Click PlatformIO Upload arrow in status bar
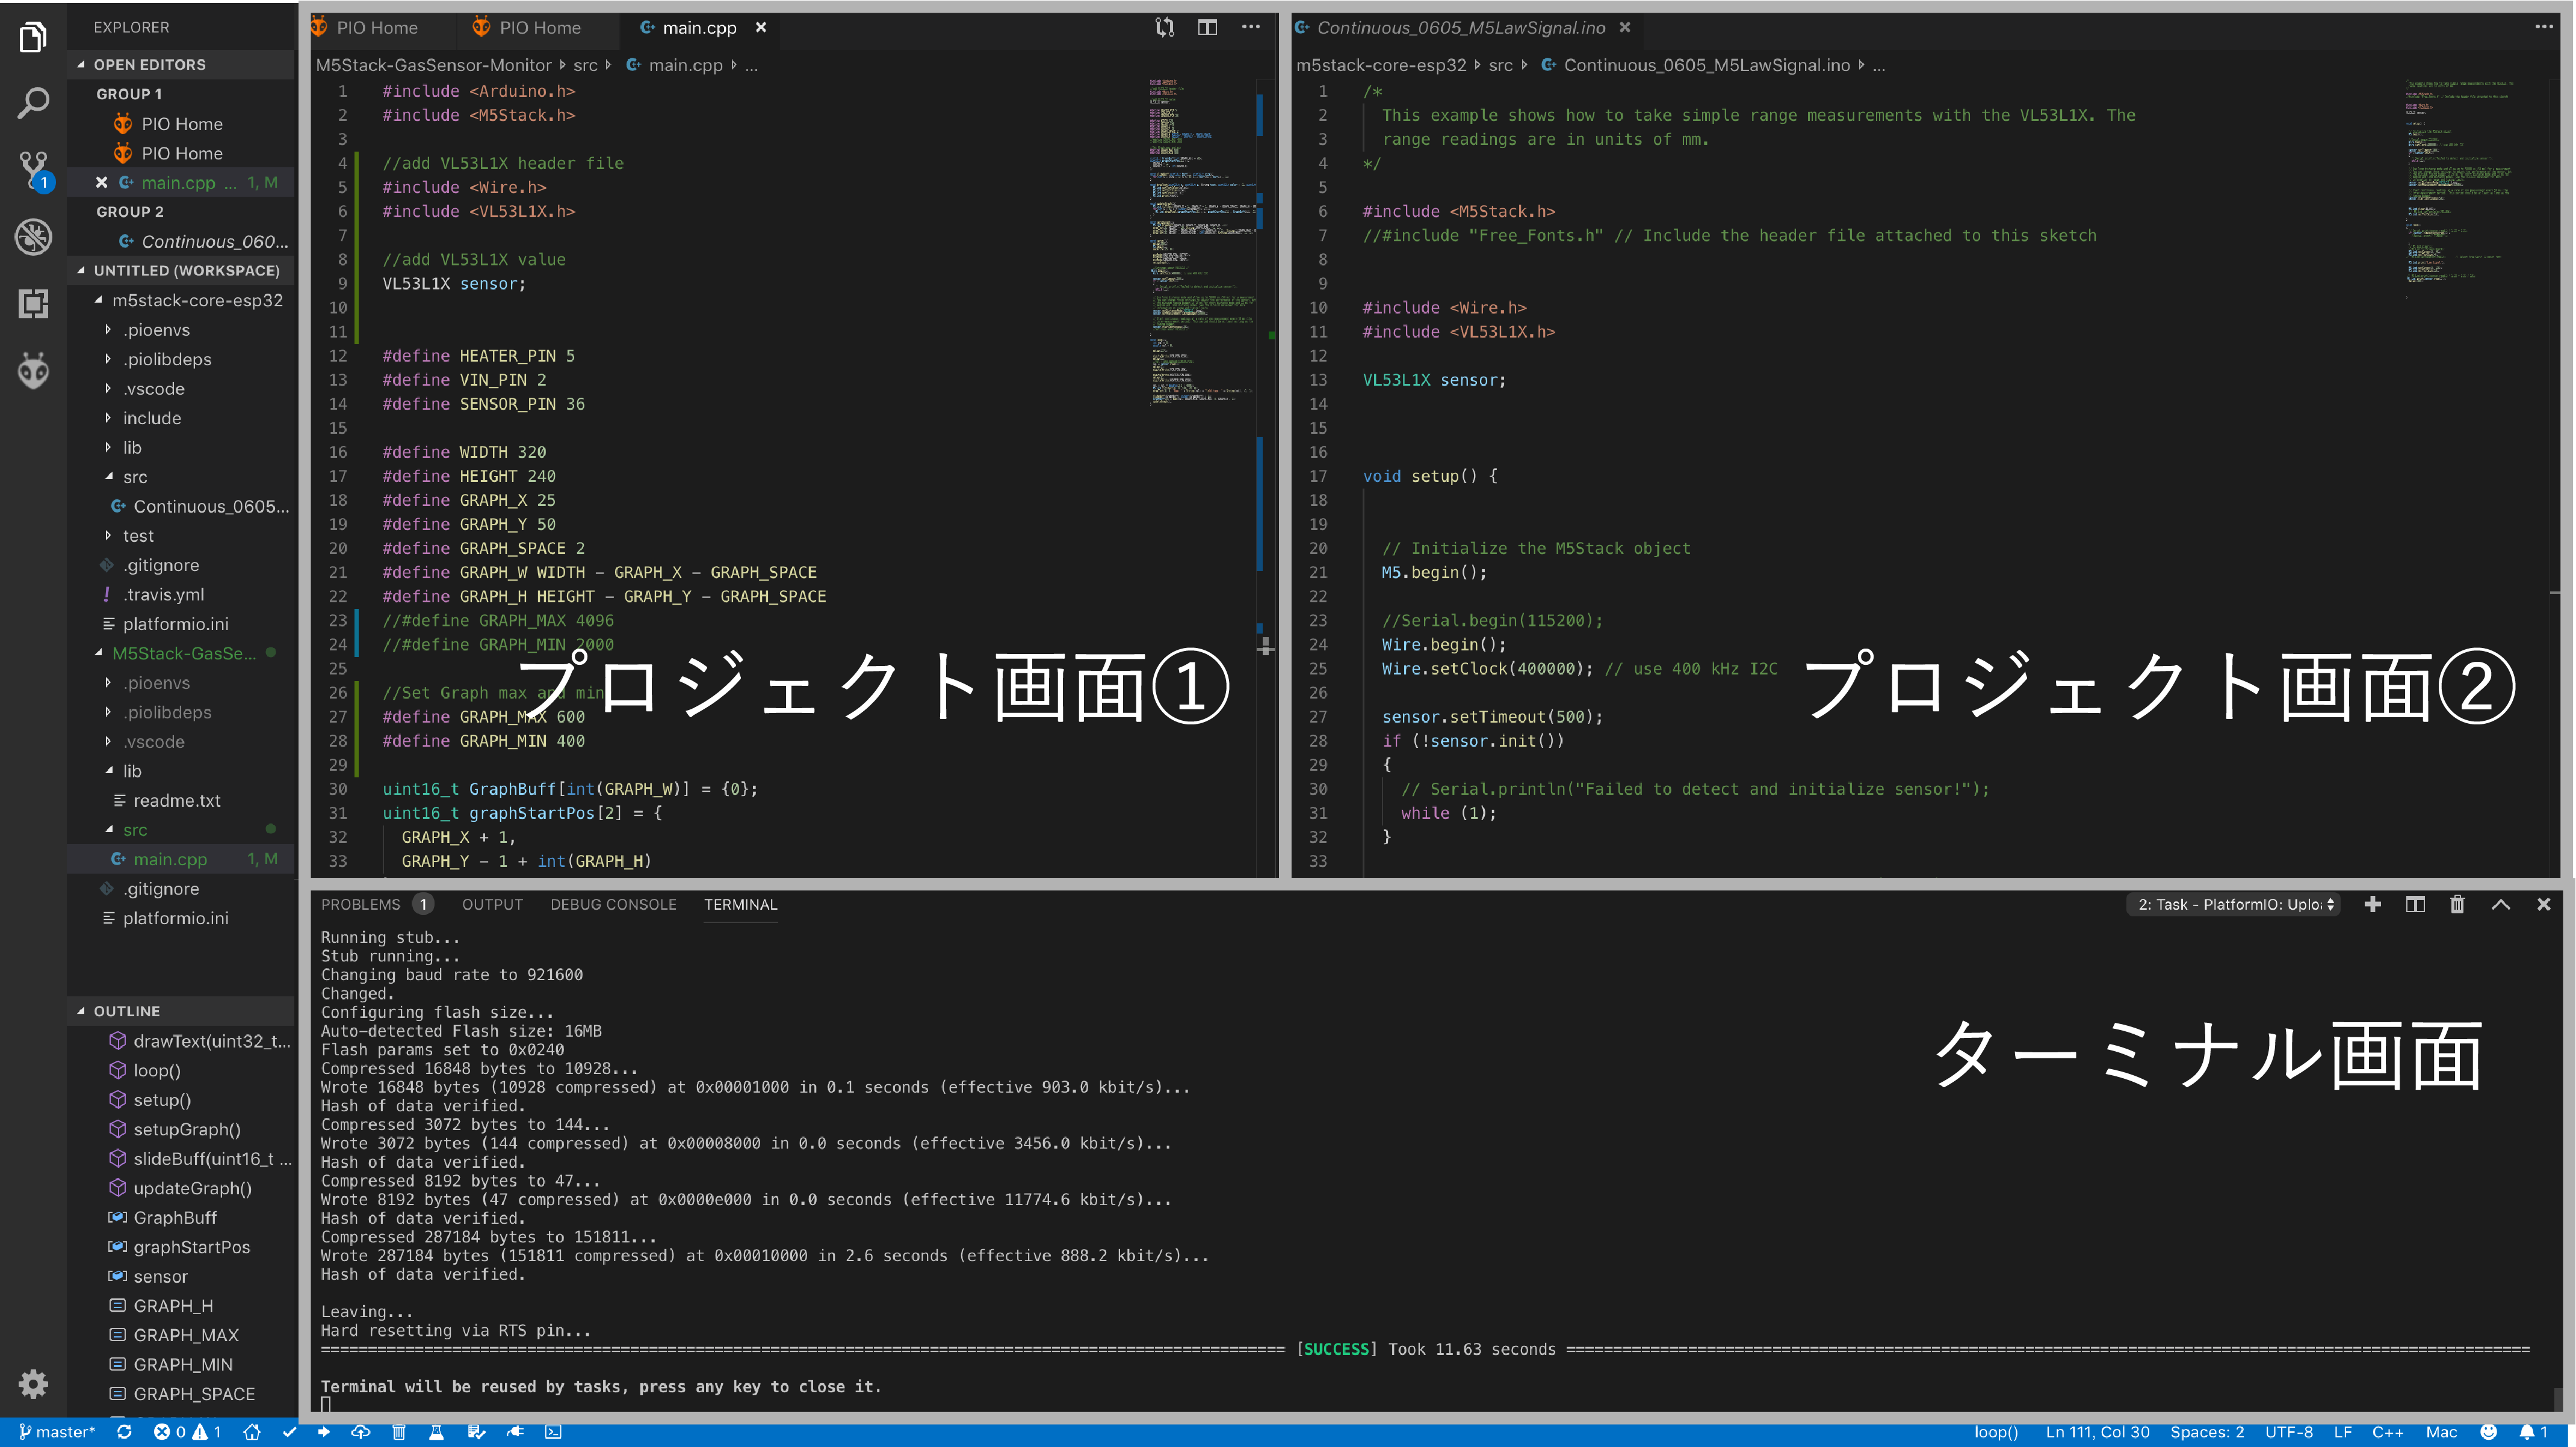Screen dimensions: 2576x1447 (x=324, y=1432)
